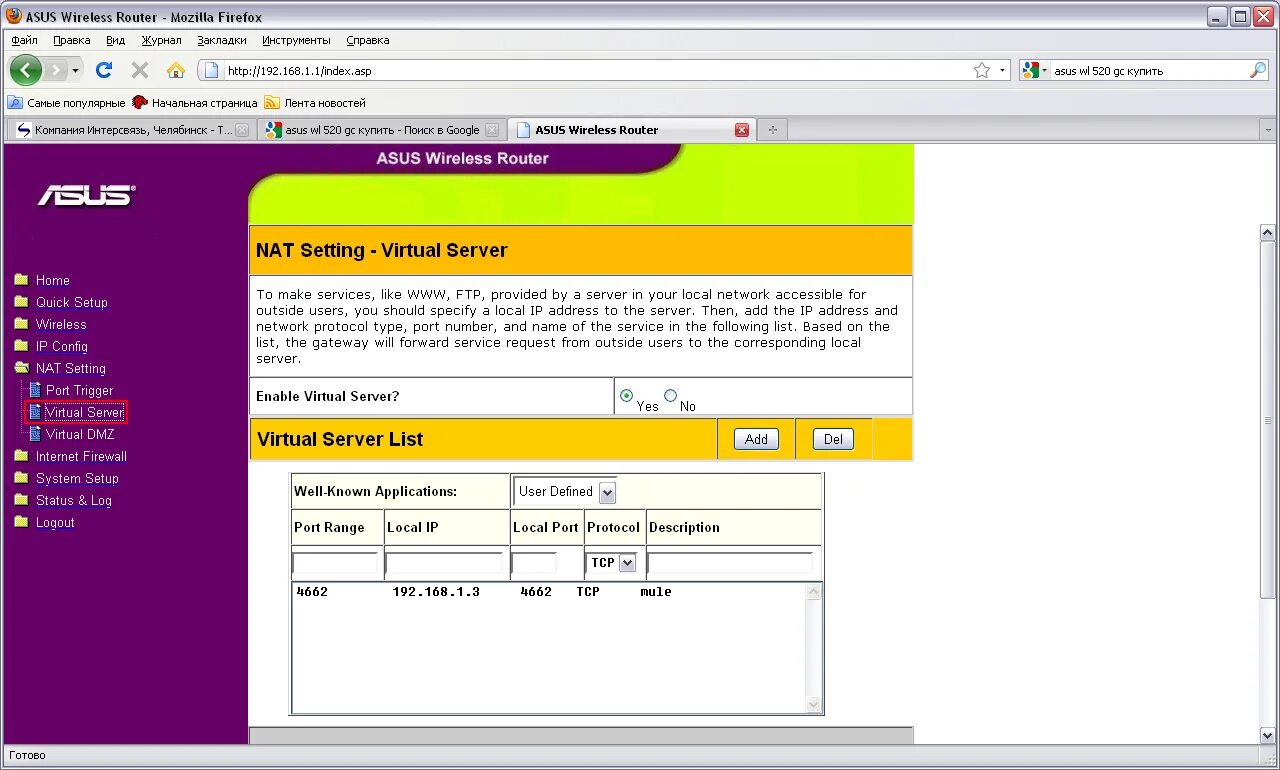Switch to the Google search tab
This screenshot has height=770, width=1280.
pos(380,130)
